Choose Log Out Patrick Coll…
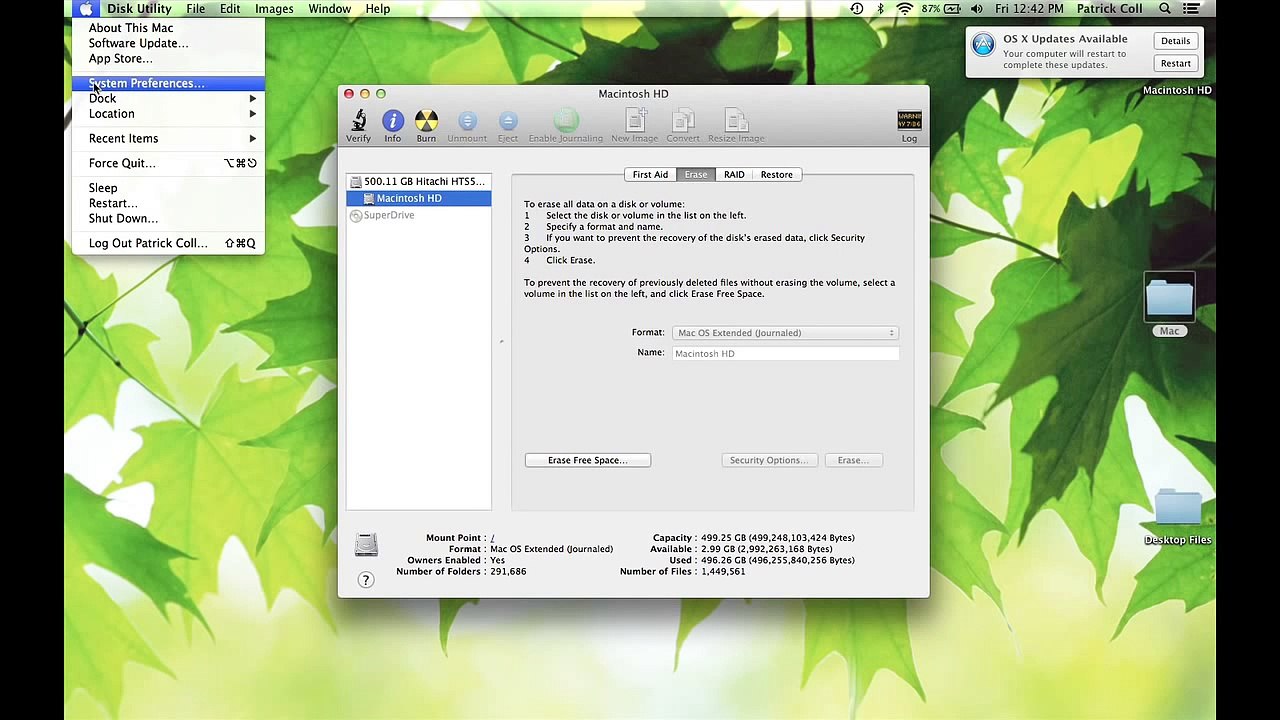 [x=168, y=243]
